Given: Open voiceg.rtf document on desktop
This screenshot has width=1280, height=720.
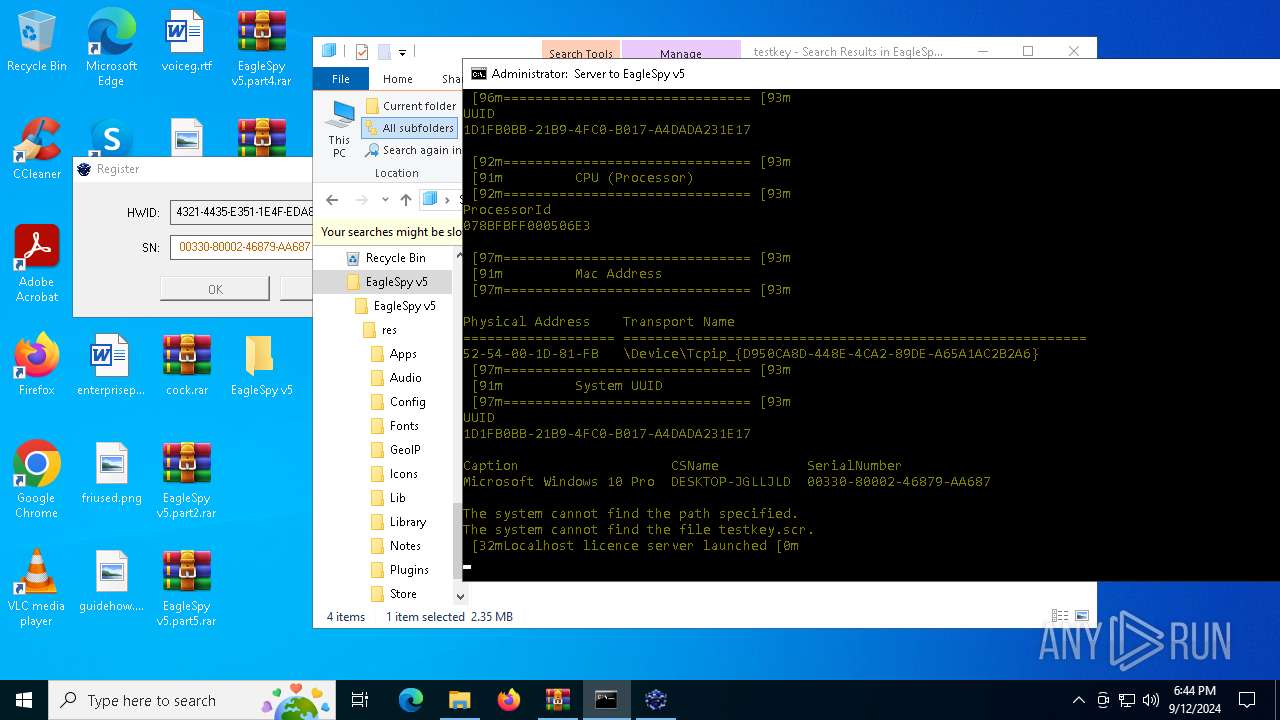Looking at the screenshot, I should [186, 42].
